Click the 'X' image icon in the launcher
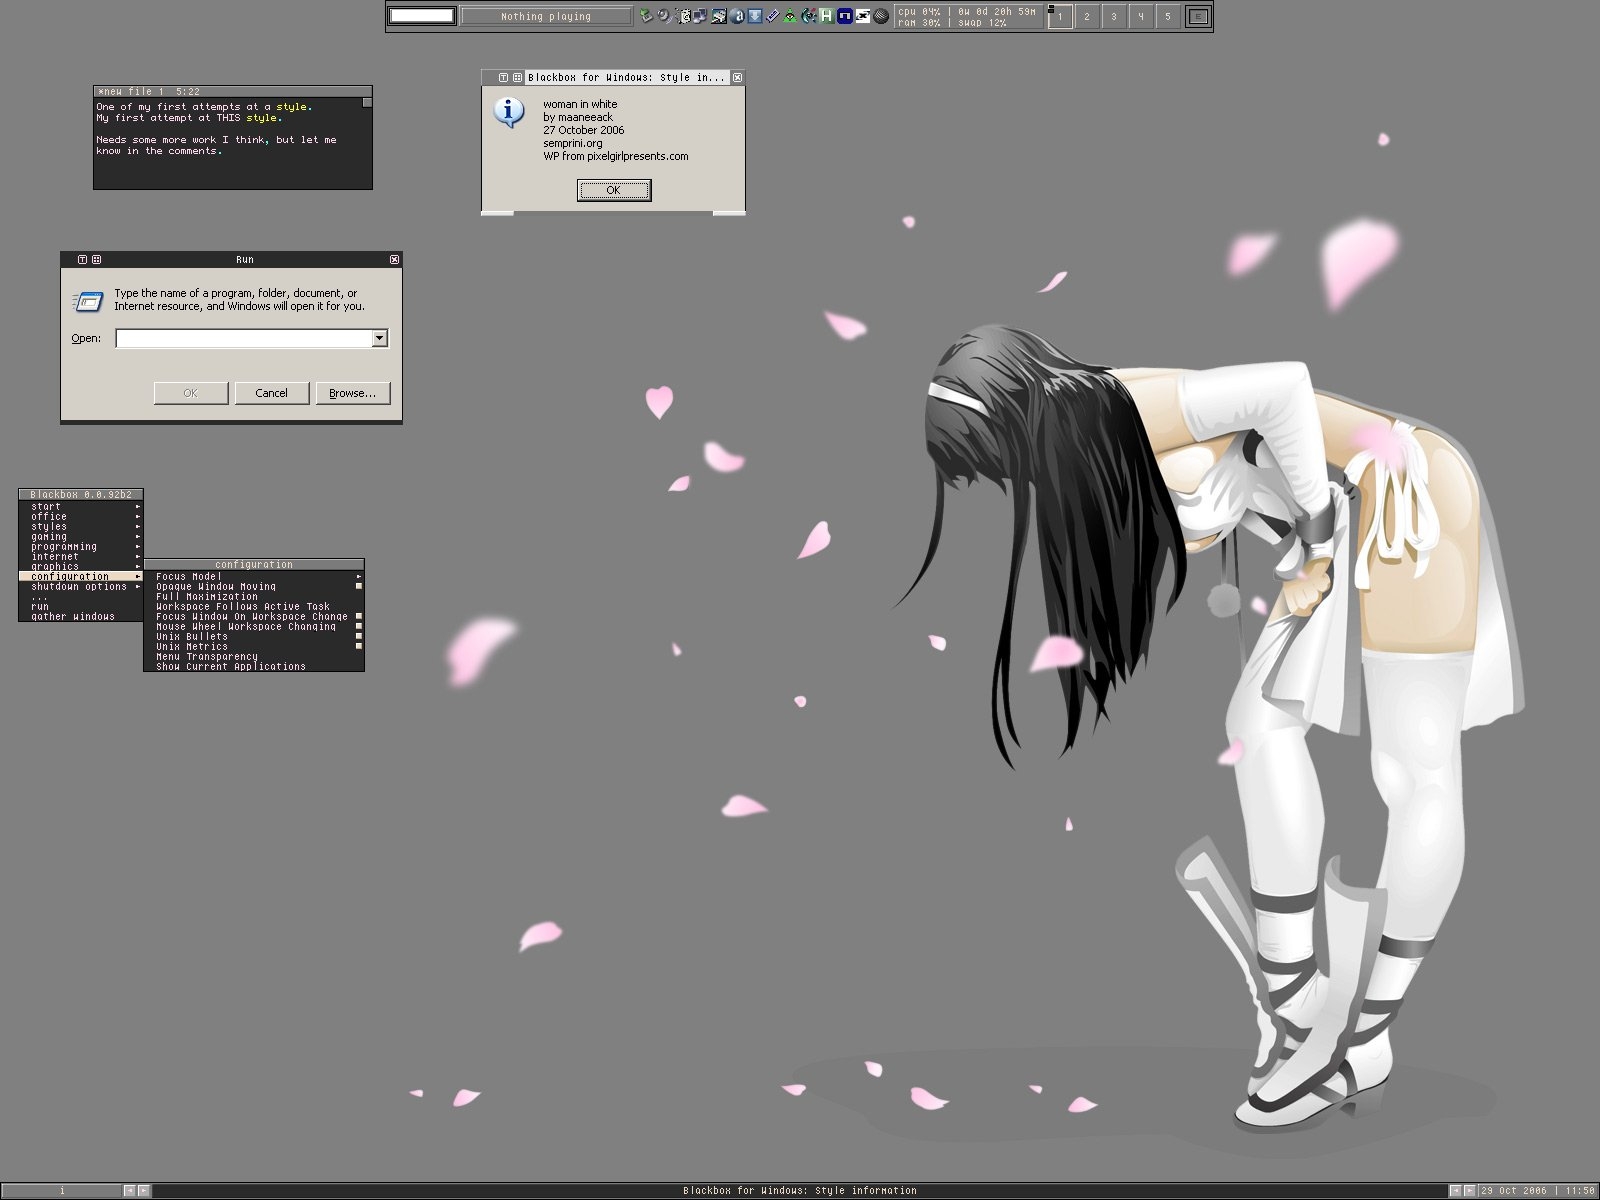 tap(863, 16)
